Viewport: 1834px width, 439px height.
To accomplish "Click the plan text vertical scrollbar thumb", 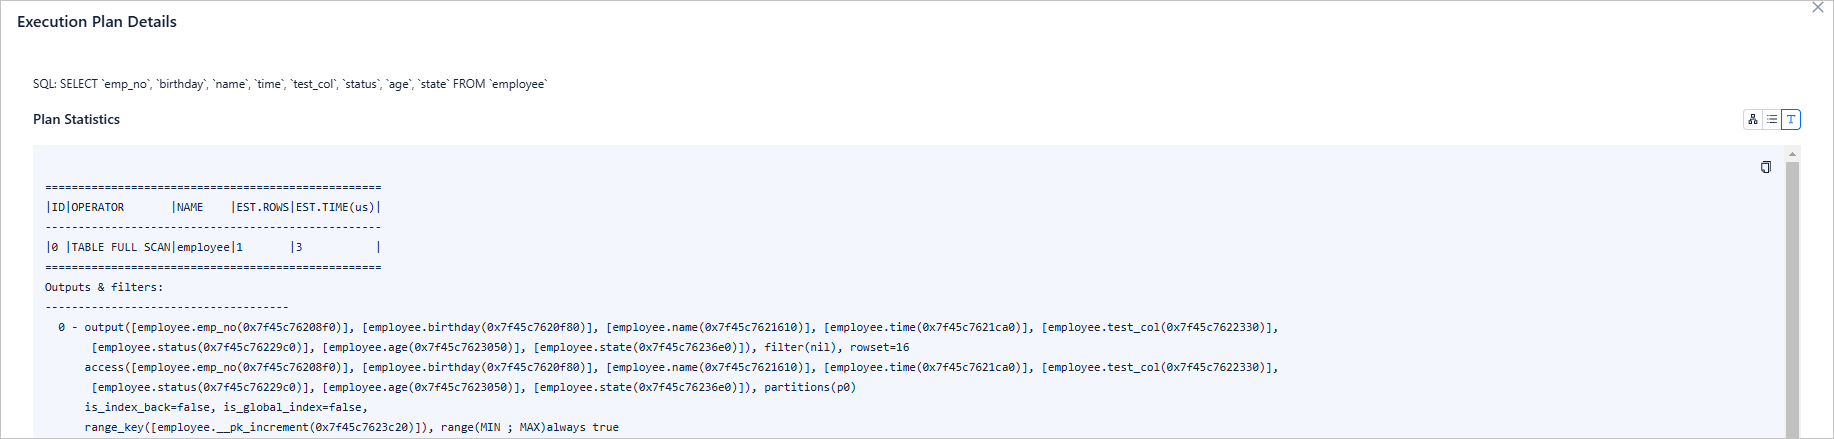I will tap(1792, 300).
